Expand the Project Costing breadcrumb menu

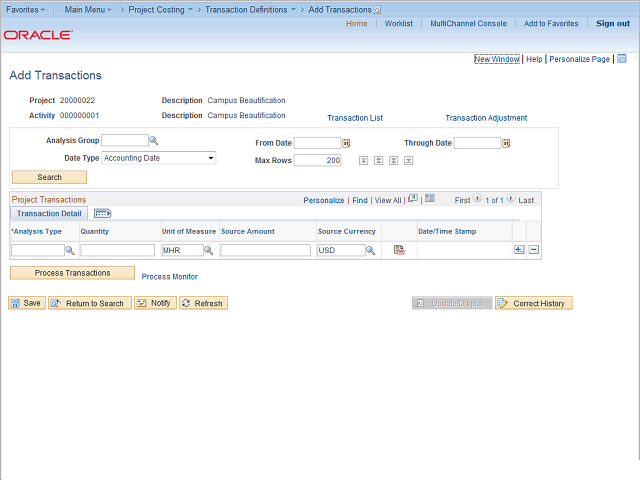coord(160,9)
